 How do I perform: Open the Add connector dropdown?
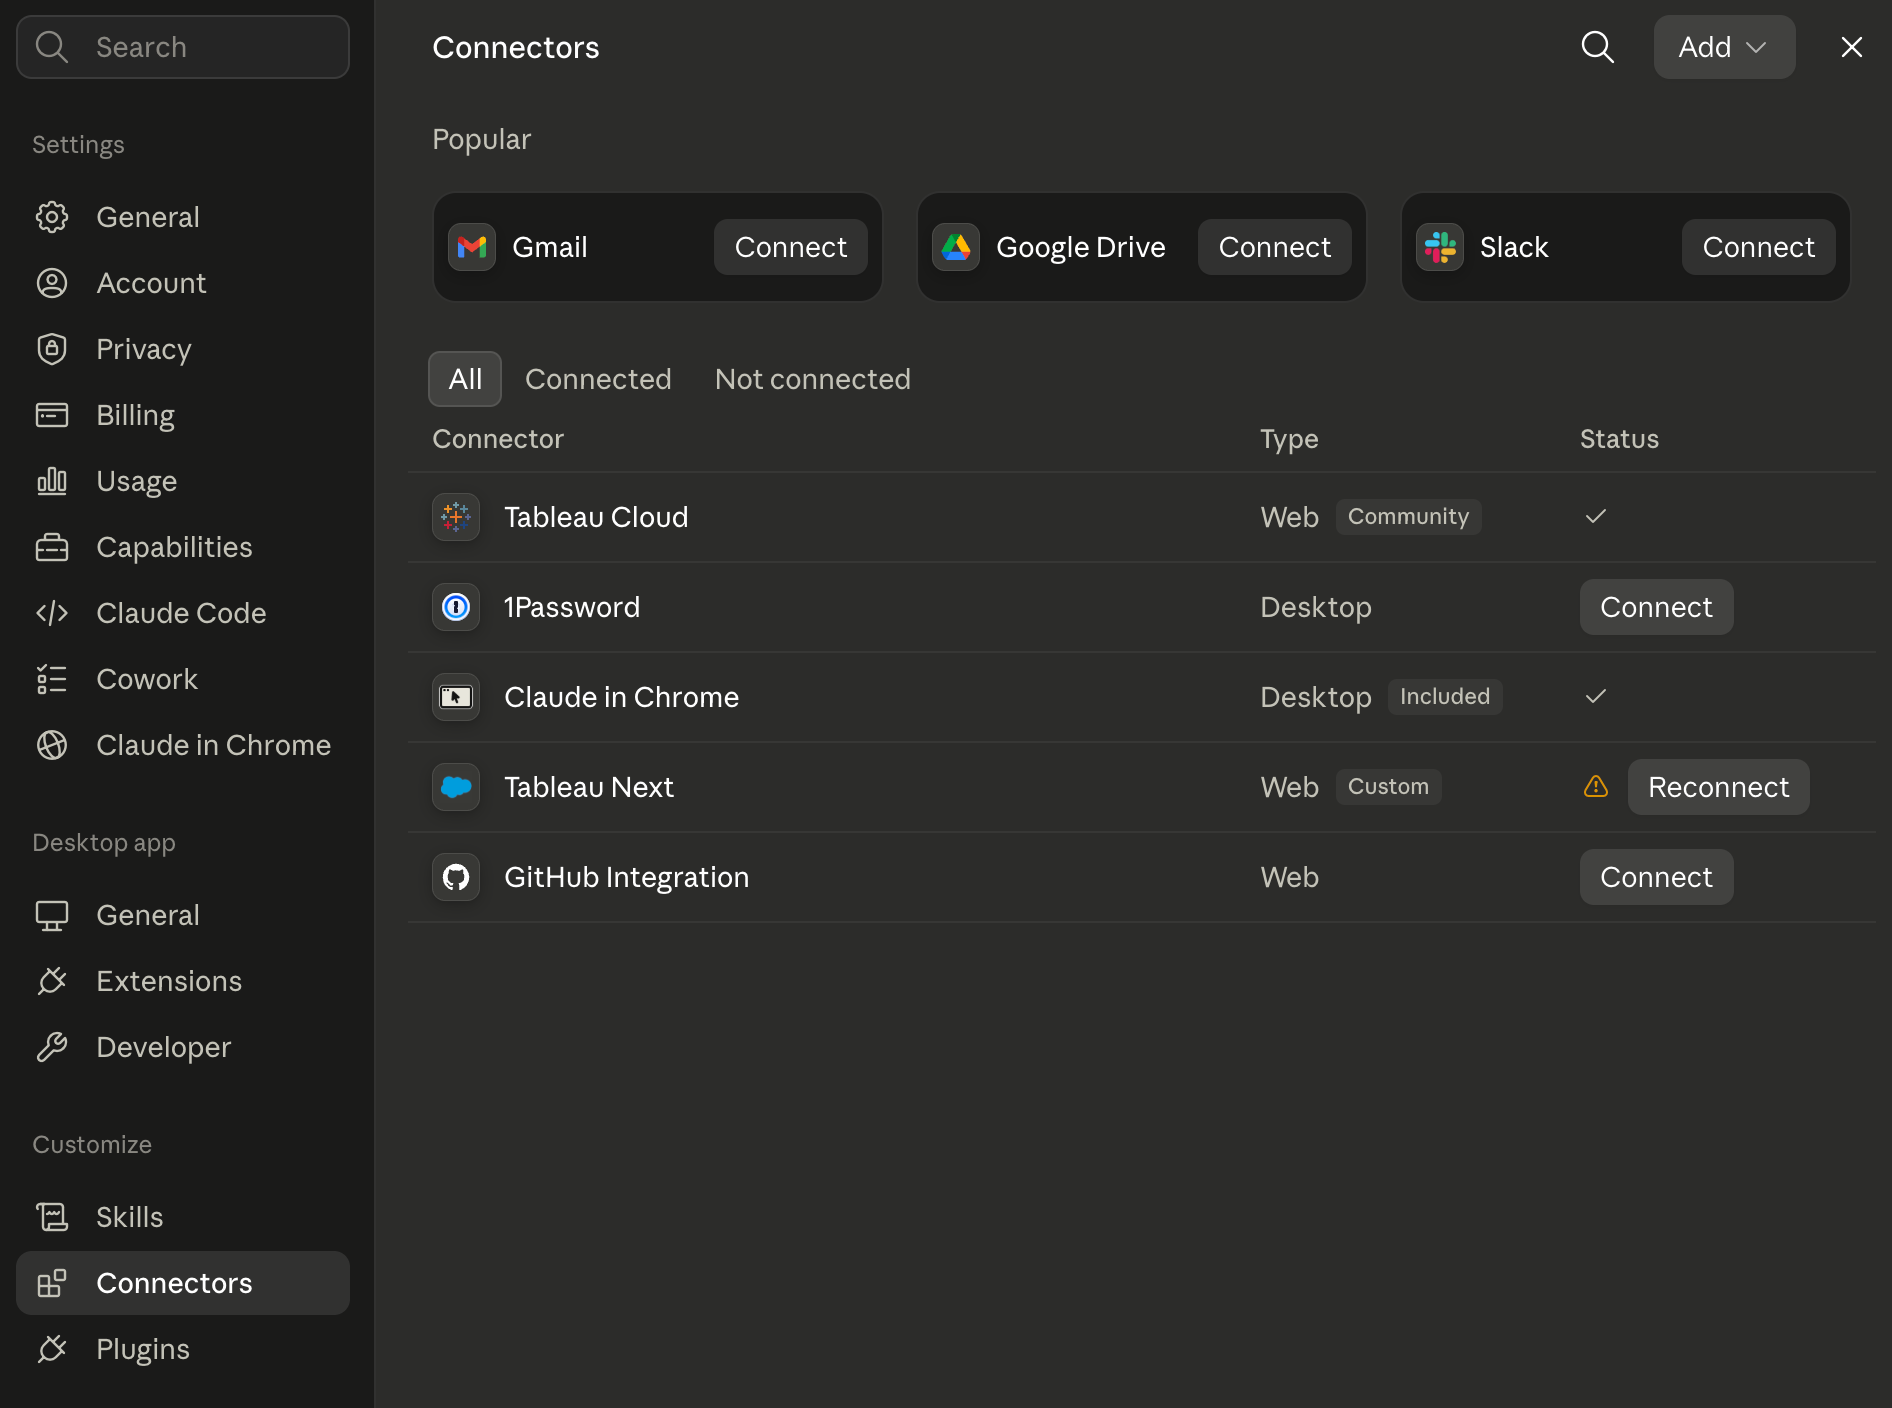(1724, 47)
